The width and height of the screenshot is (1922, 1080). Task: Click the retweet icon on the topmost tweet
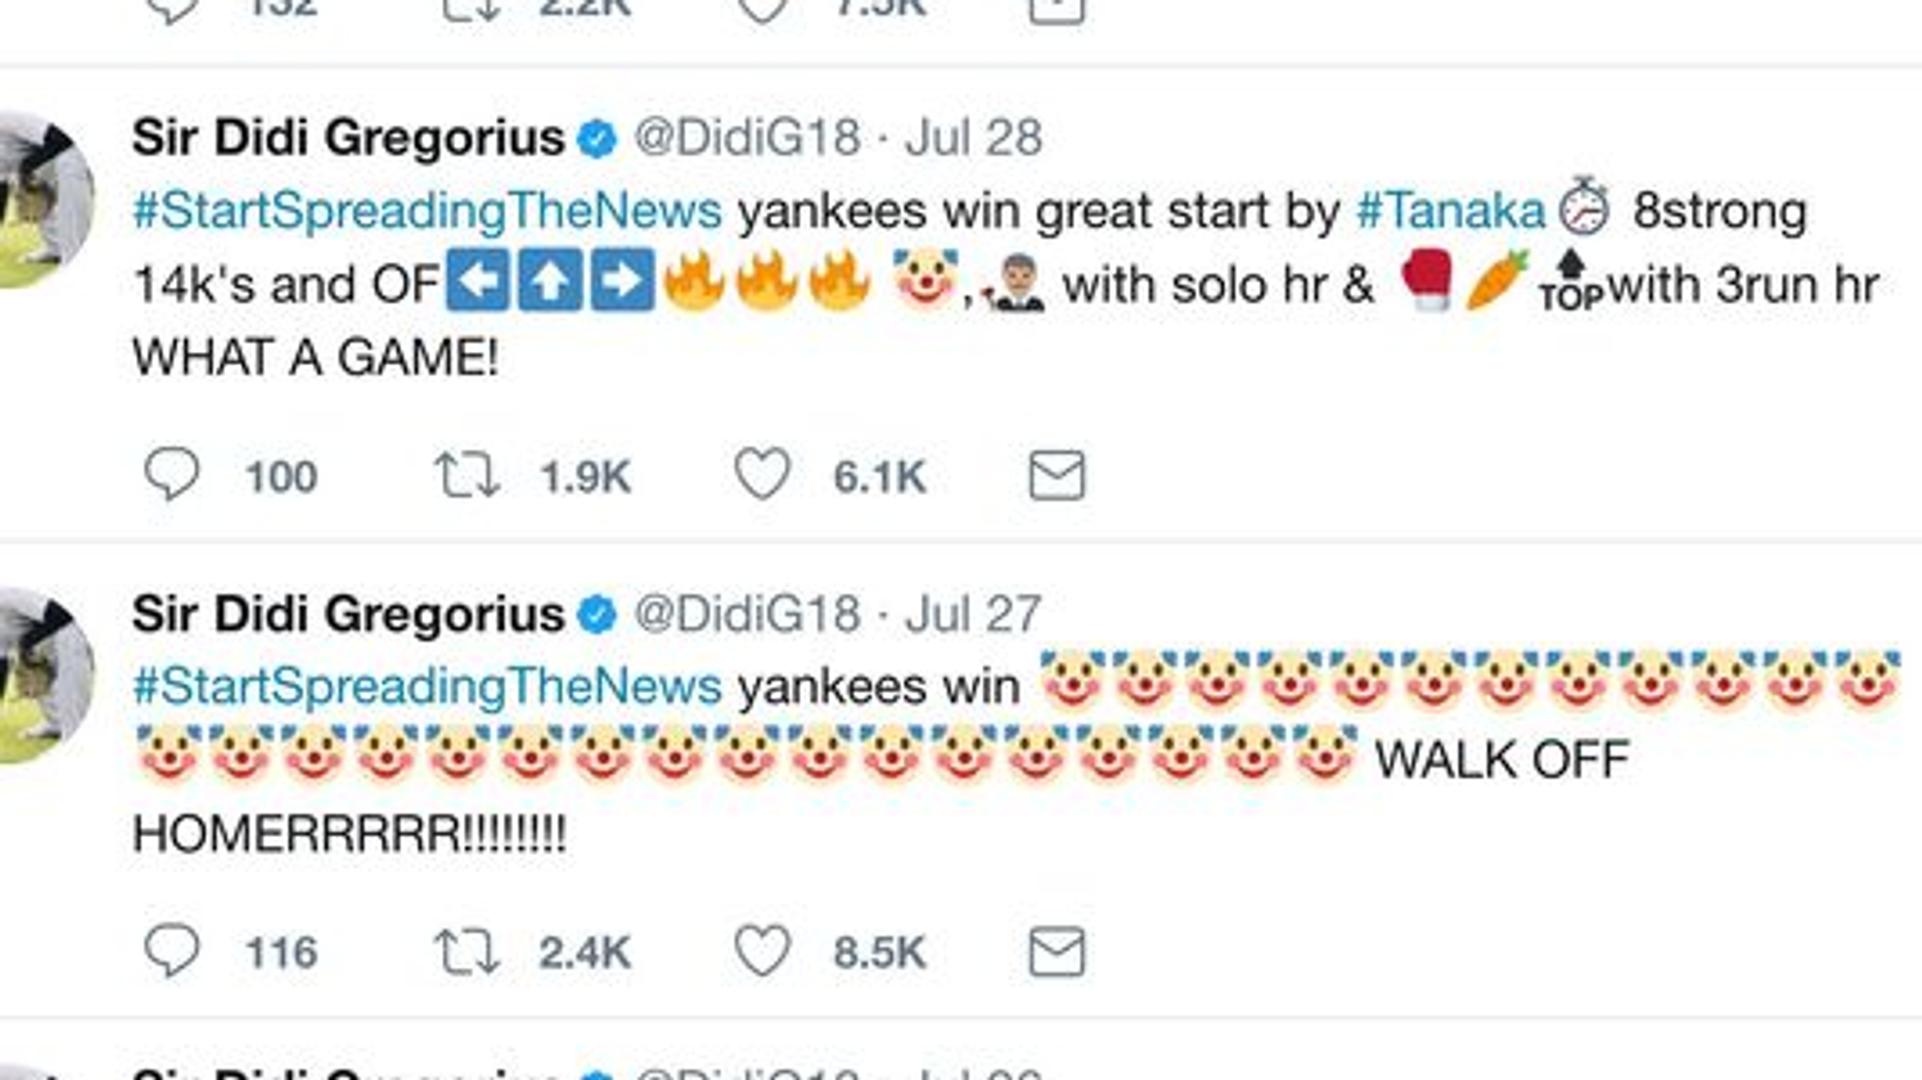tap(470, 10)
